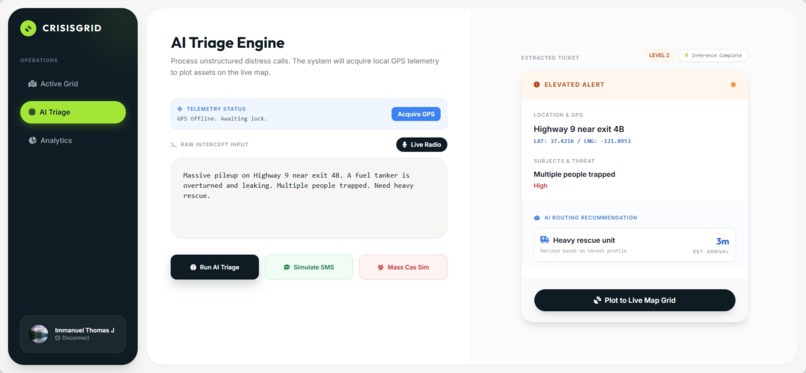The height and width of the screenshot is (373, 806).
Task: Click the Elevated Alert warning icon
Action: pos(537,84)
